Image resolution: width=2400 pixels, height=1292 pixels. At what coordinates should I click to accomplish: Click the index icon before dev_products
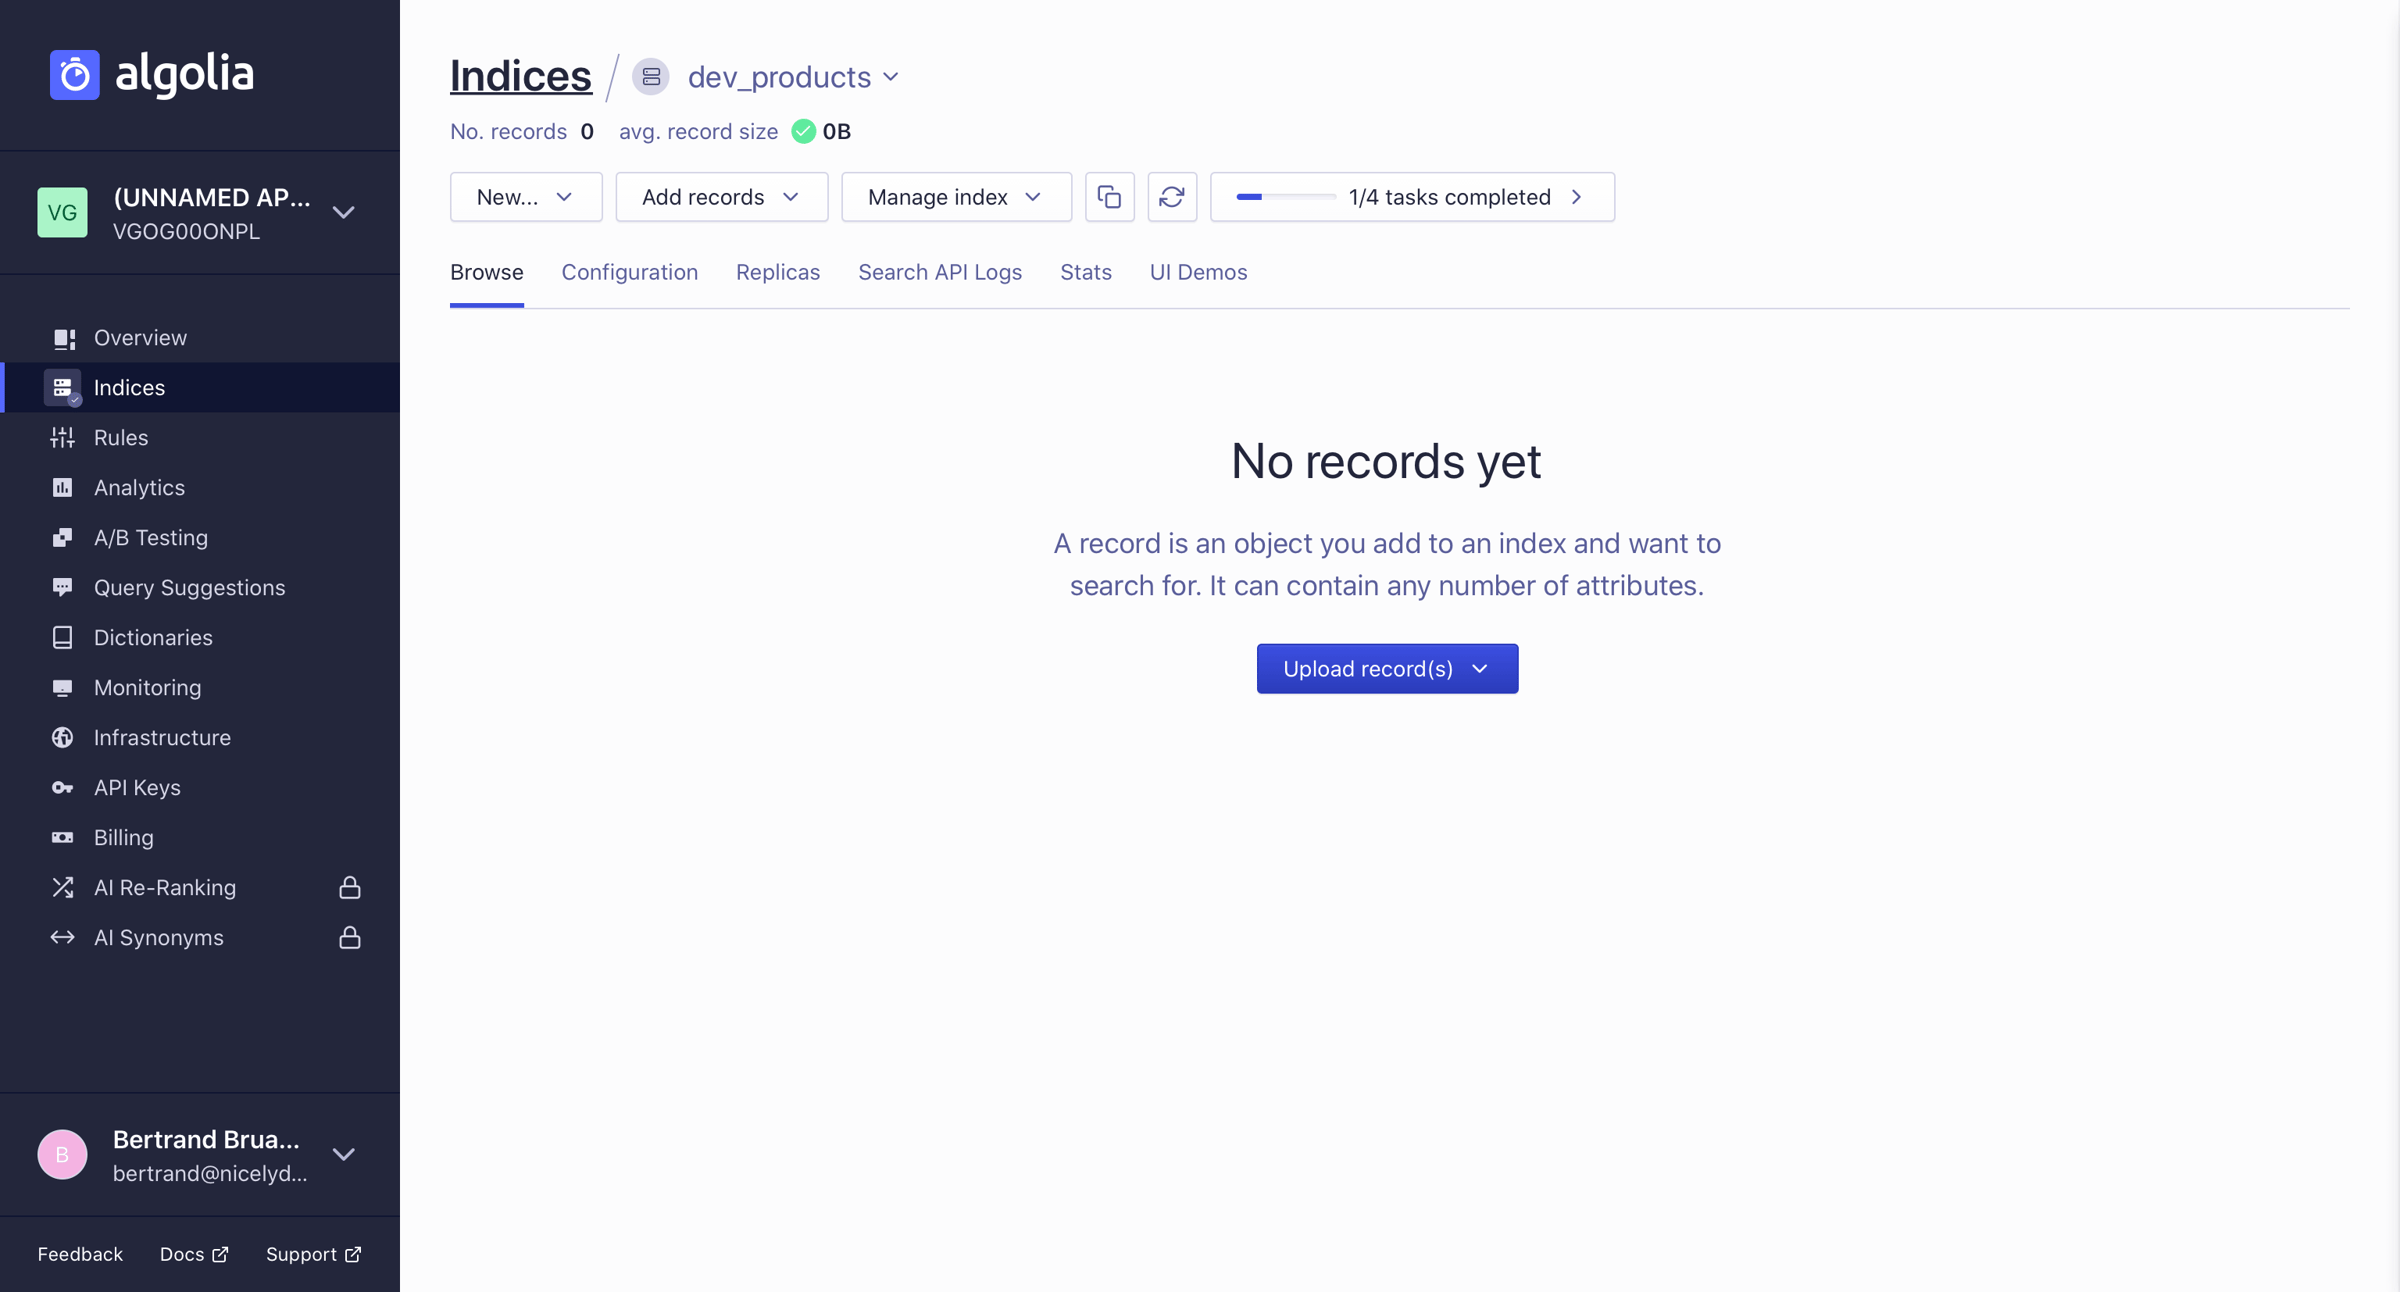651,77
